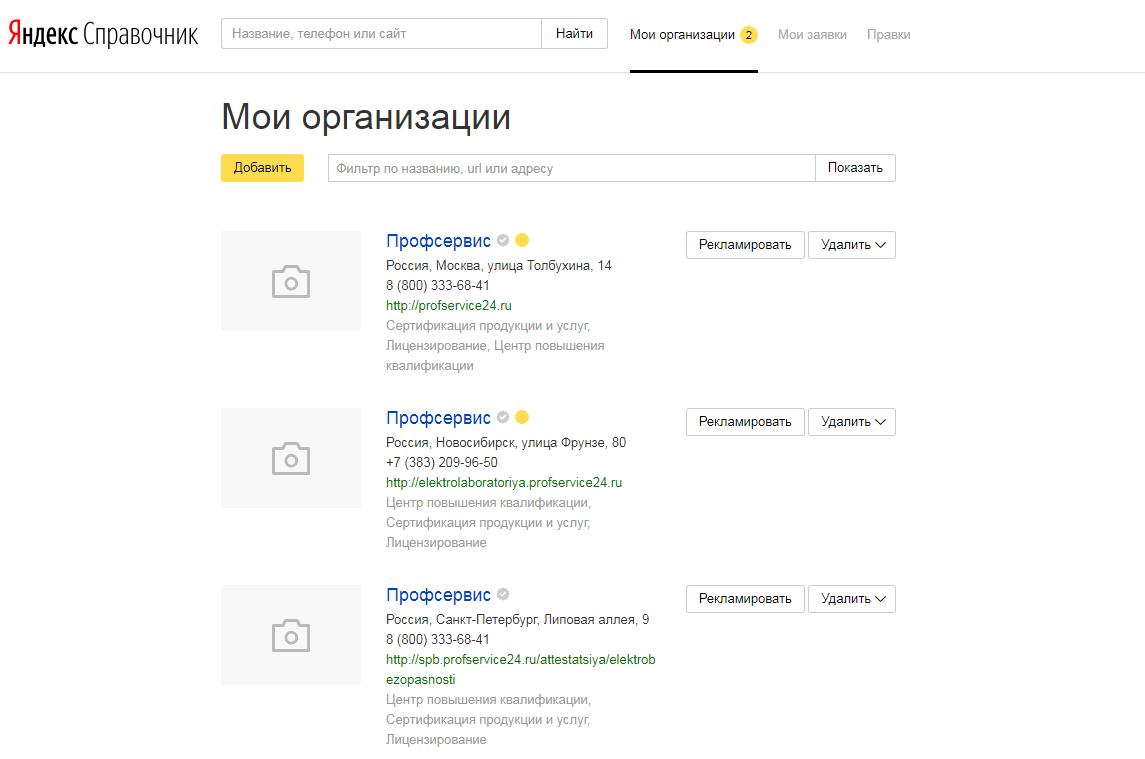Click the phone number +7 (383) 209-96-50
The height and width of the screenshot is (759, 1145).
click(442, 462)
